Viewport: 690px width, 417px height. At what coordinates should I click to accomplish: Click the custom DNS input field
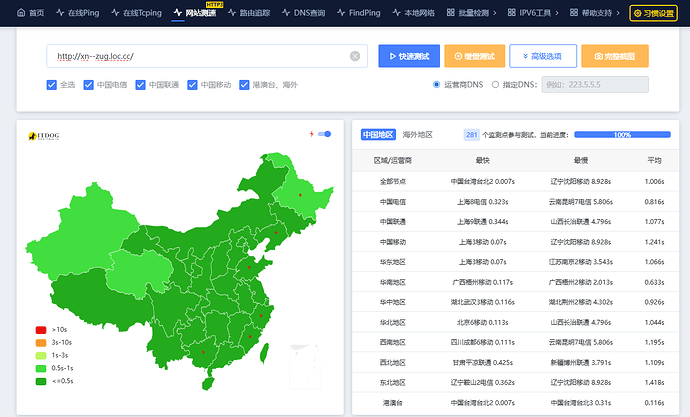[x=595, y=84]
